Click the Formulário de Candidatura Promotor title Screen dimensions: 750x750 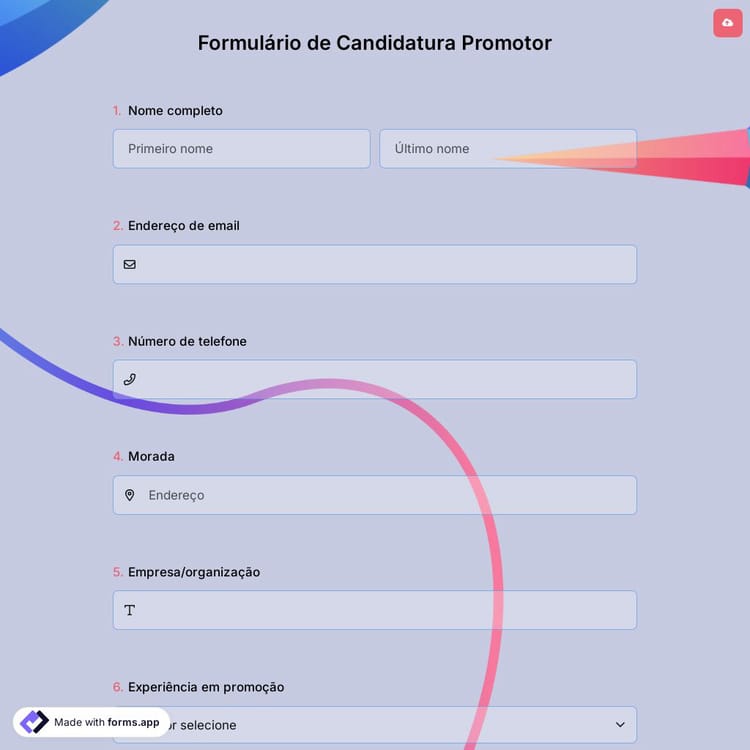pyautogui.click(x=374, y=43)
